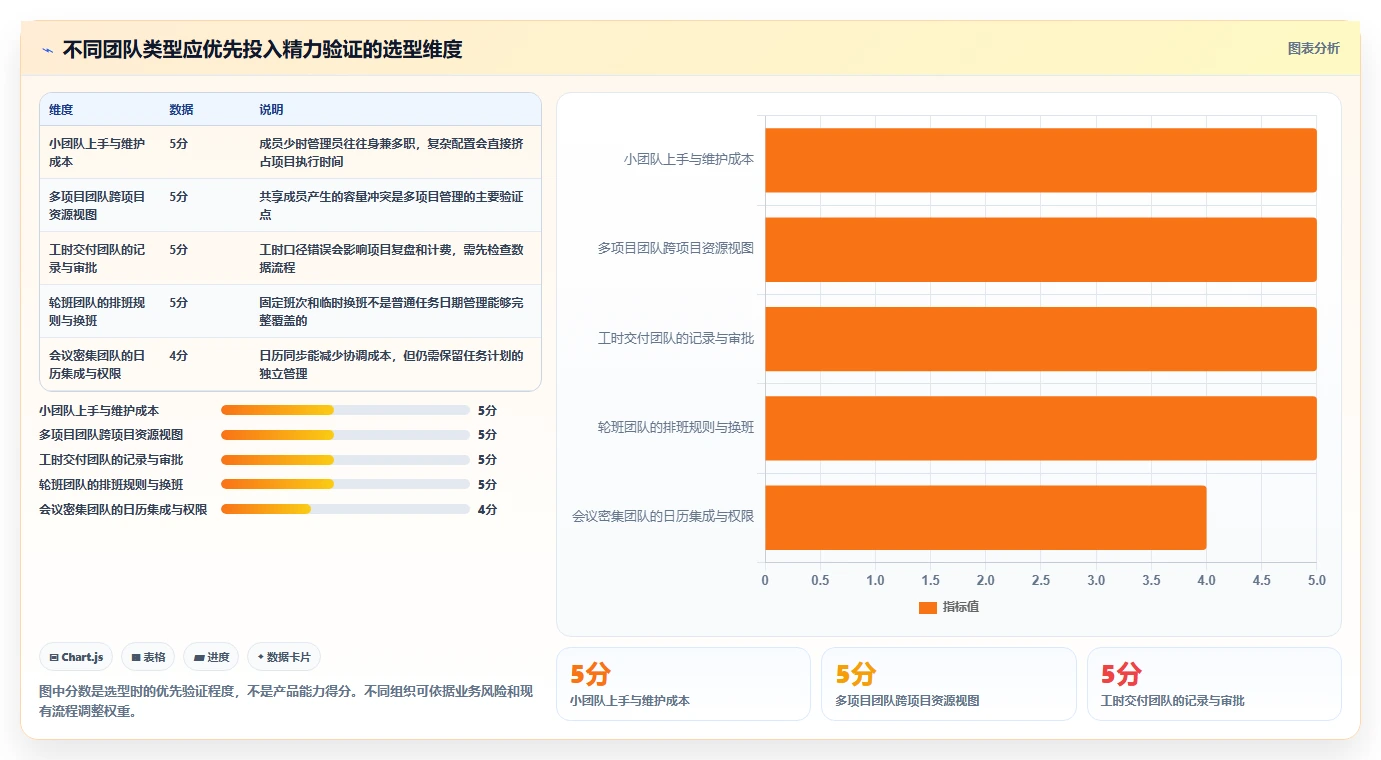Click the x-axis tick label 2.5
The height and width of the screenshot is (760, 1381).
1041,581
